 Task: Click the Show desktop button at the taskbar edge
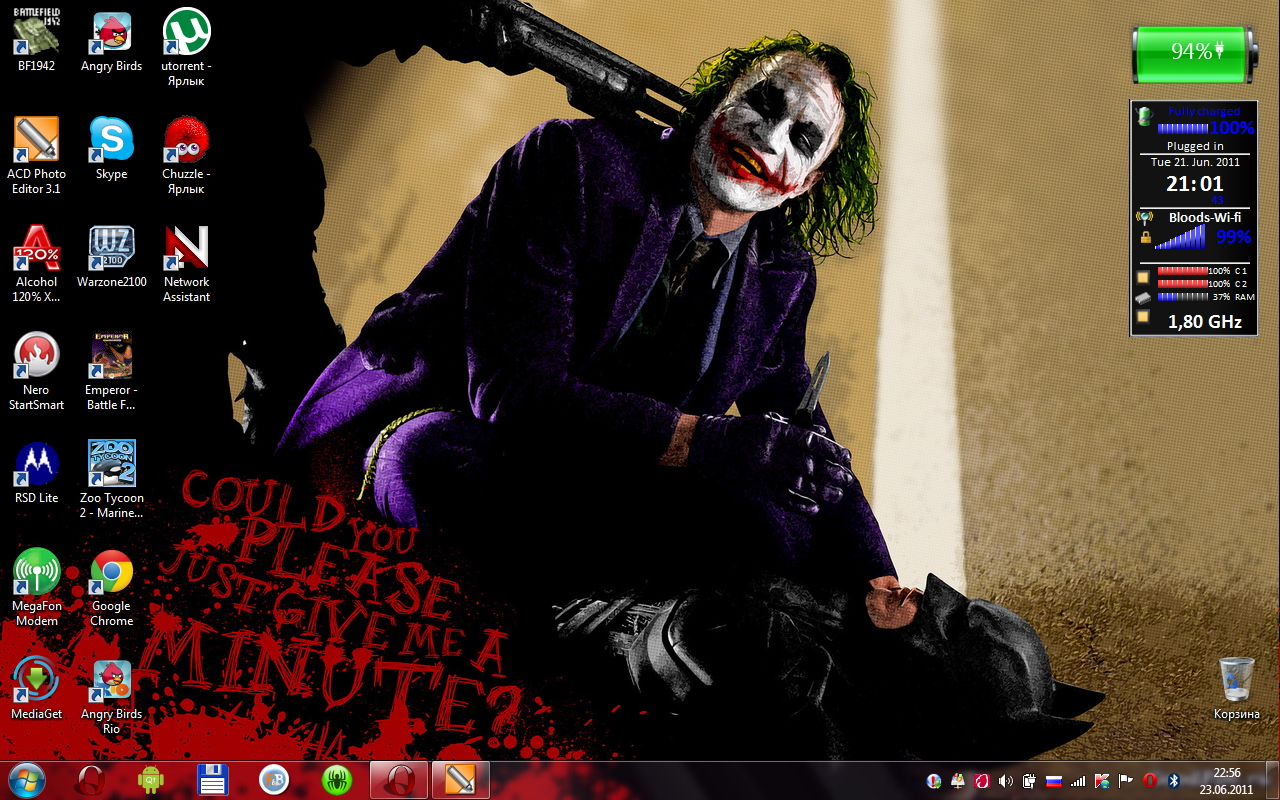coord(1272,780)
